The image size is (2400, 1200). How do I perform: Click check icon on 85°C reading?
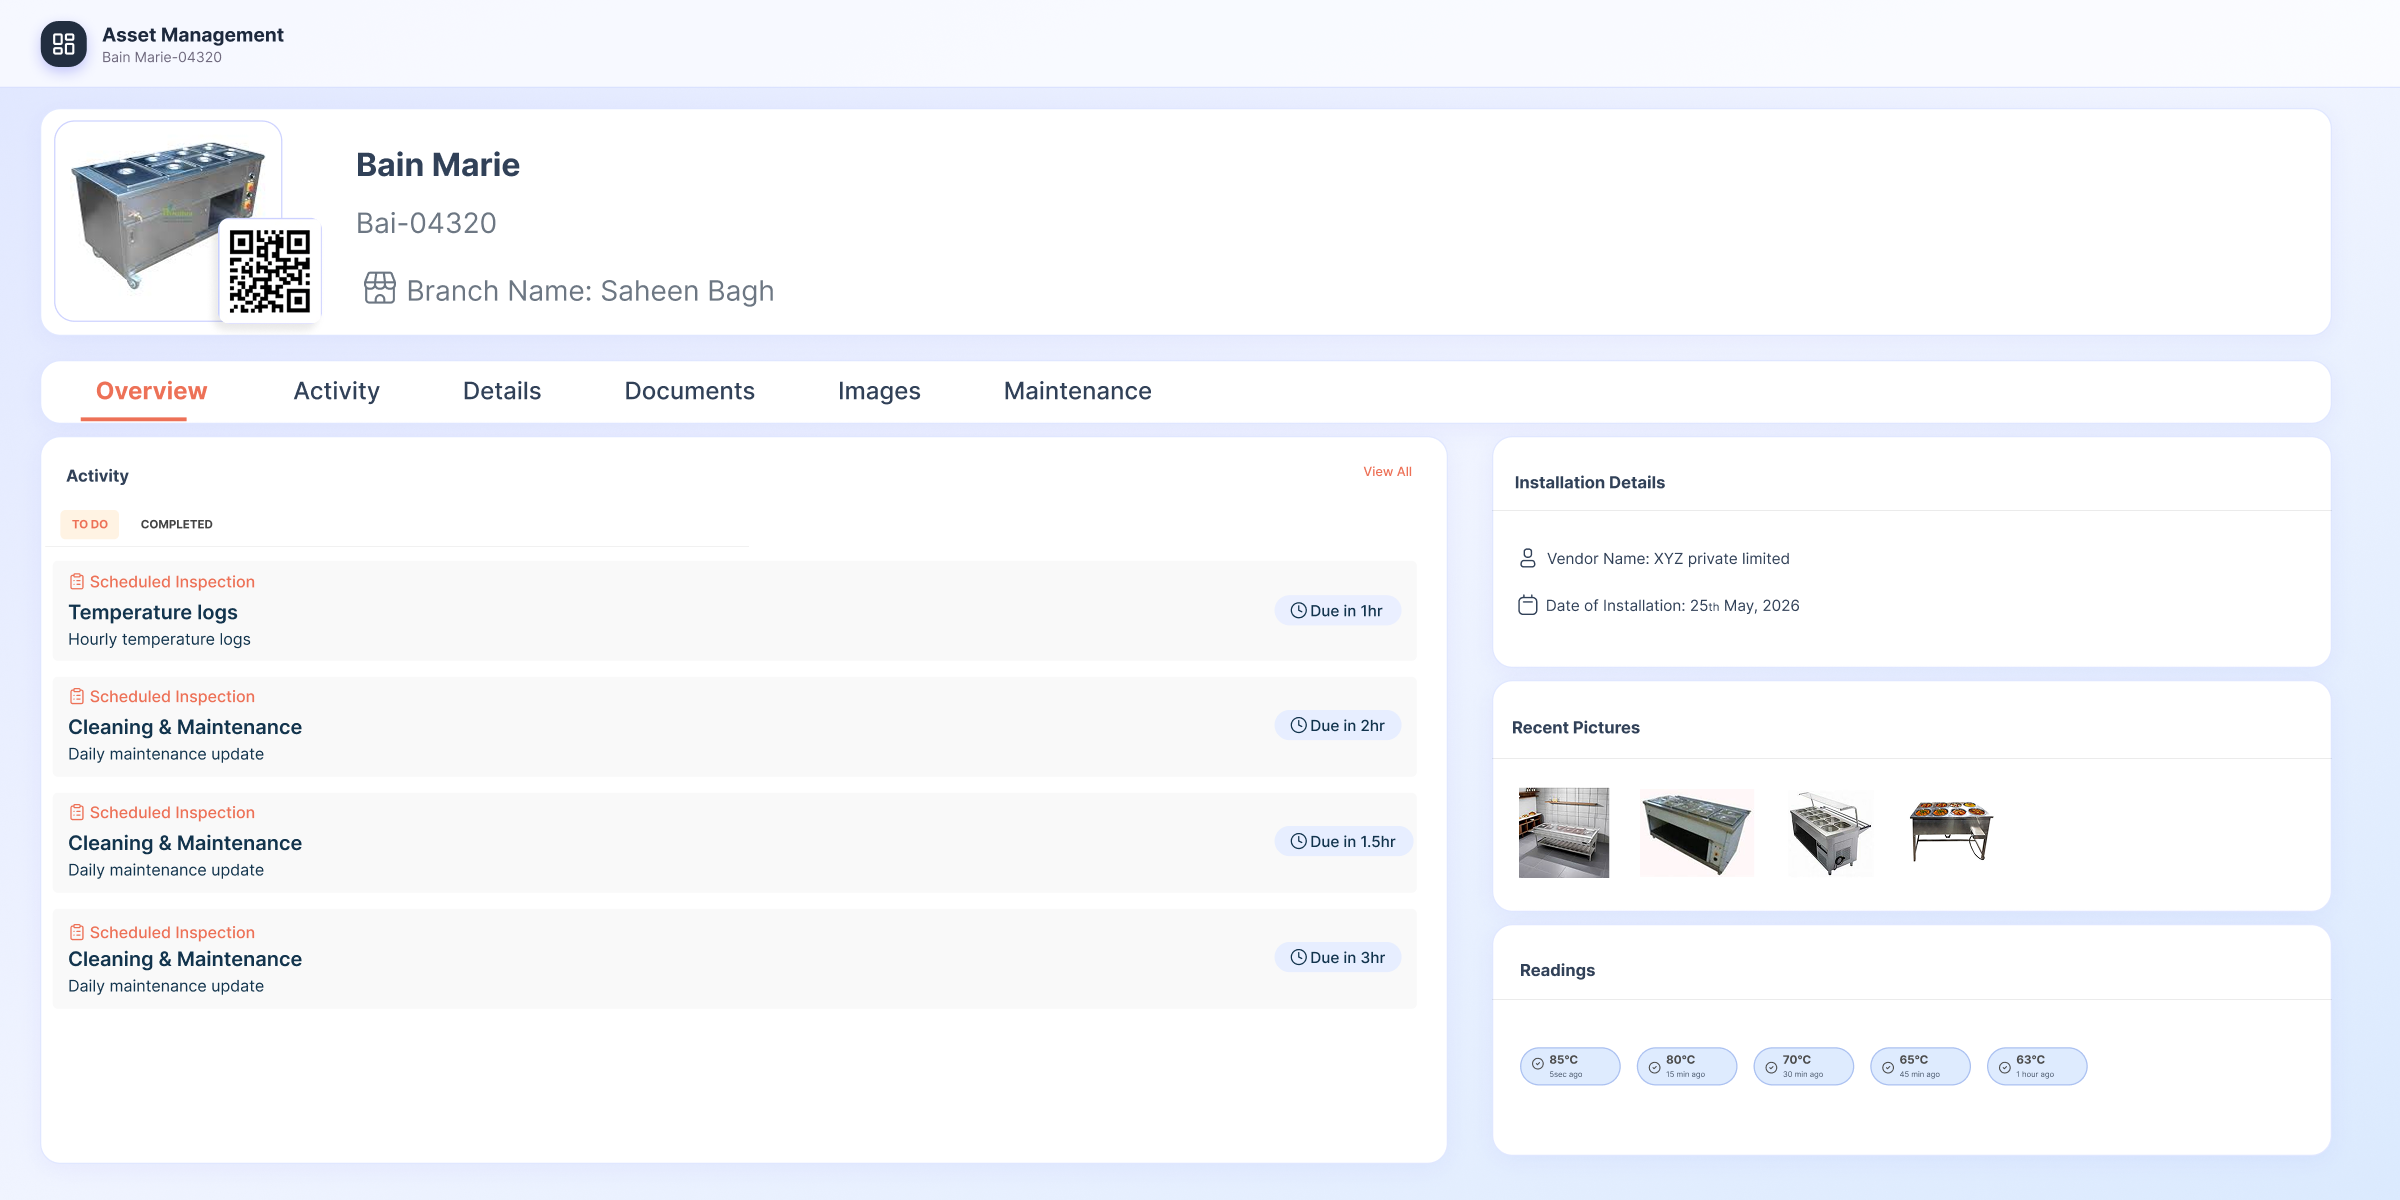coord(1538,1065)
